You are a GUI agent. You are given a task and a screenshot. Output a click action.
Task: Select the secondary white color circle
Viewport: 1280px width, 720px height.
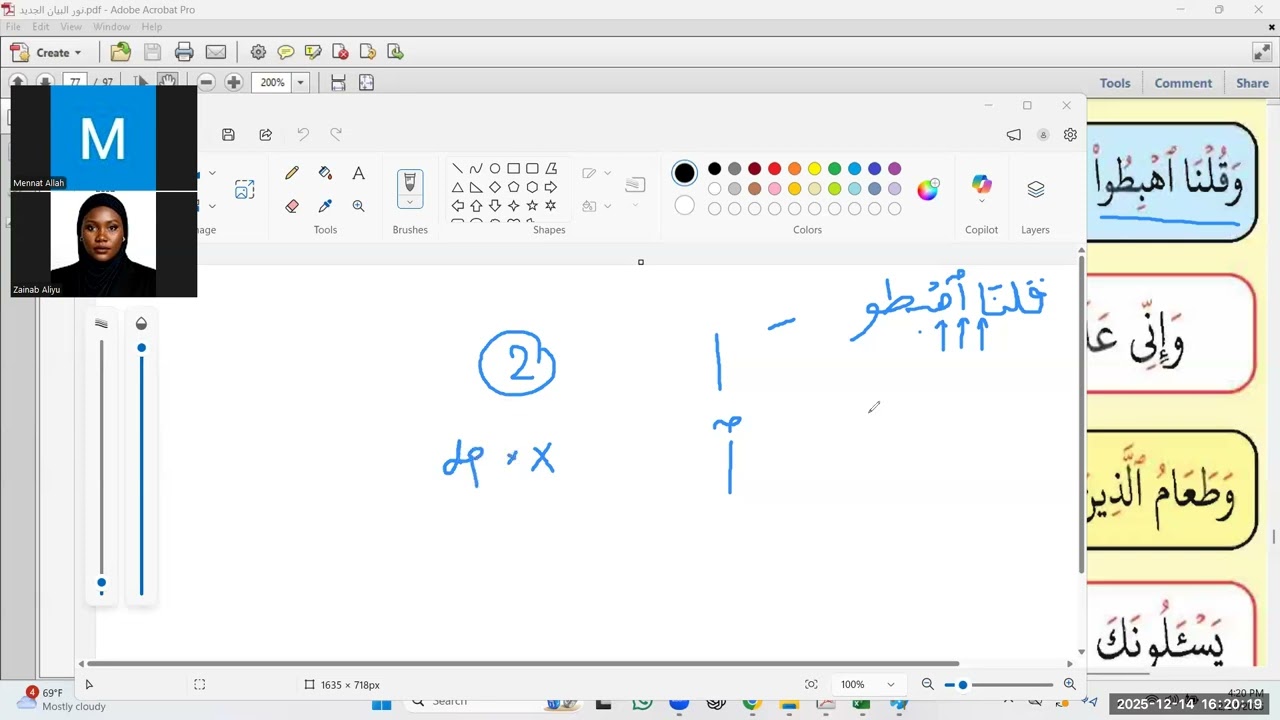(684, 205)
